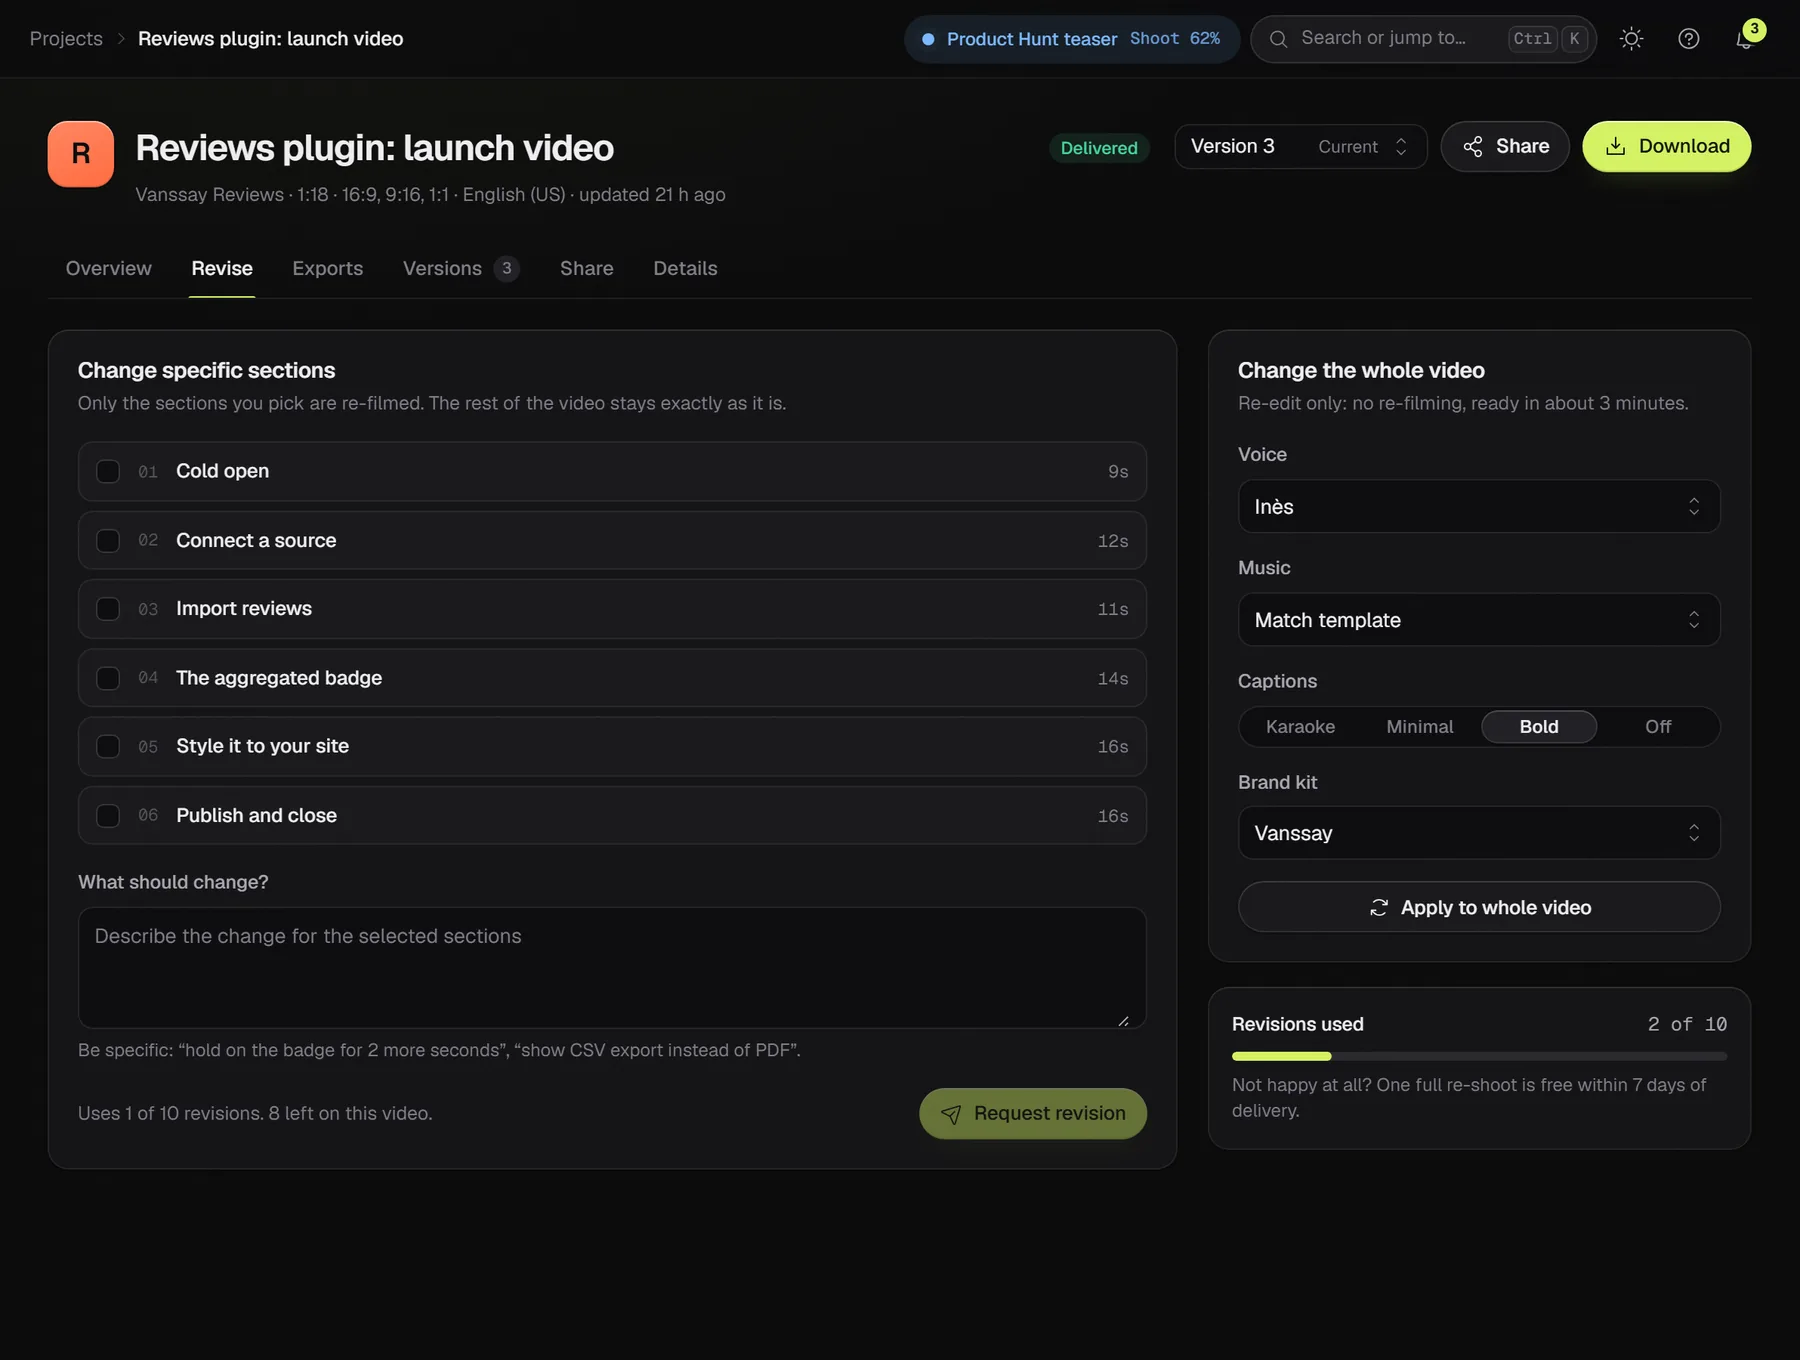Click the 16s duration of Publish and close
The image size is (1800, 1360).
click(x=1113, y=816)
